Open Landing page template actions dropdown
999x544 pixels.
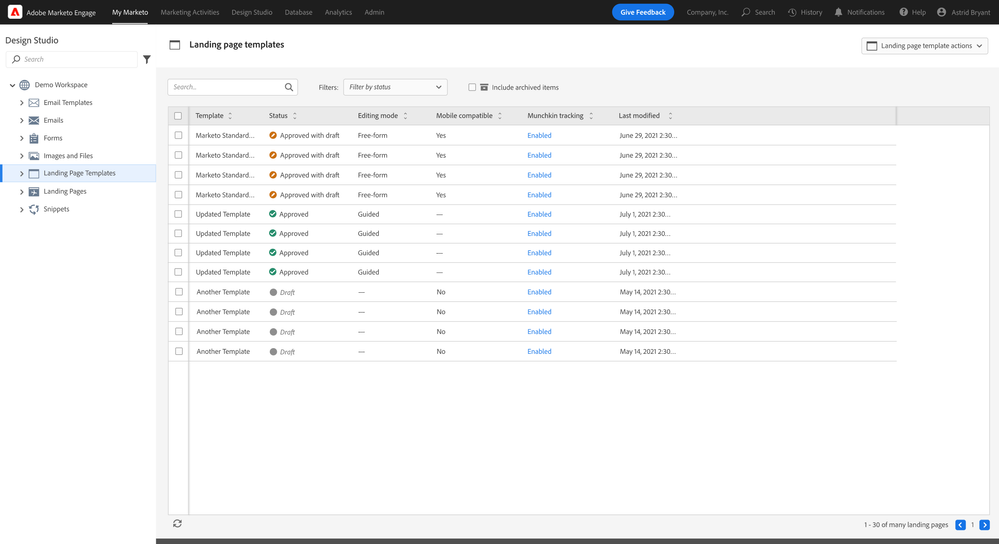coord(924,46)
